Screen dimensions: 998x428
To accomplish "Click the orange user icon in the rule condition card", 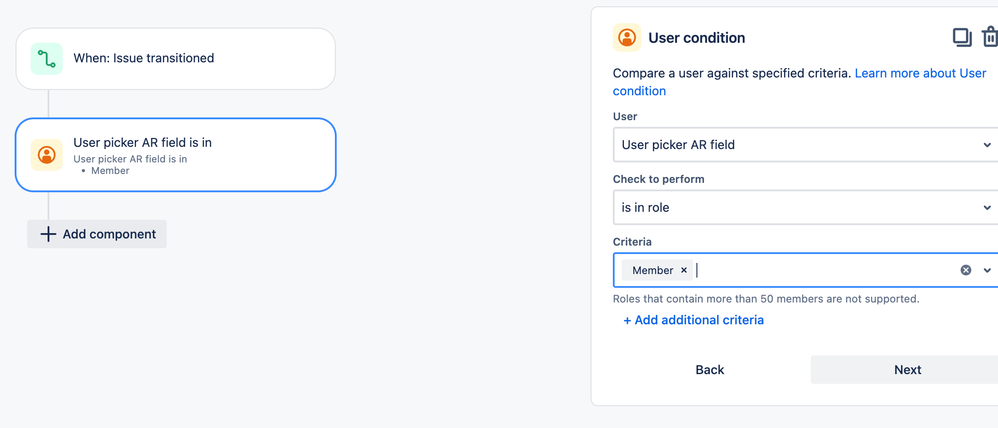I will pyautogui.click(x=46, y=155).
